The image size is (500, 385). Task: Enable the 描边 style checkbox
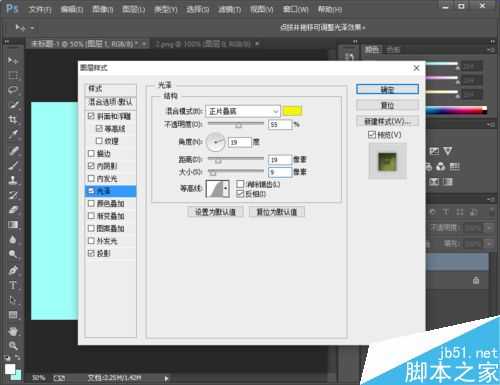pyautogui.click(x=91, y=153)
